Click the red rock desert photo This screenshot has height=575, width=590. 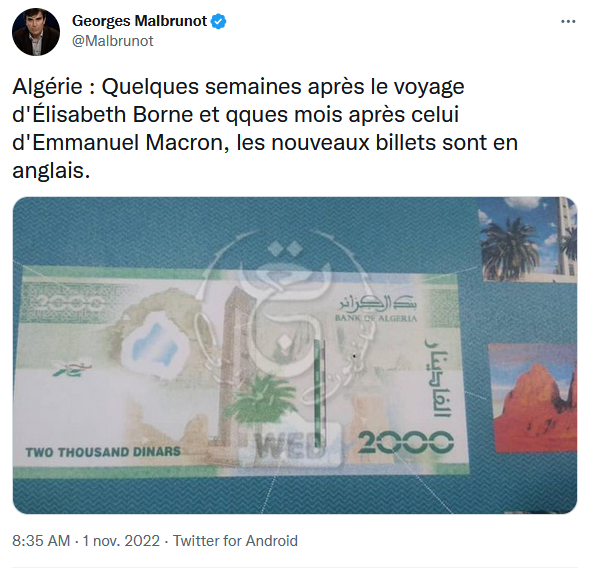(x=532, y=397)
